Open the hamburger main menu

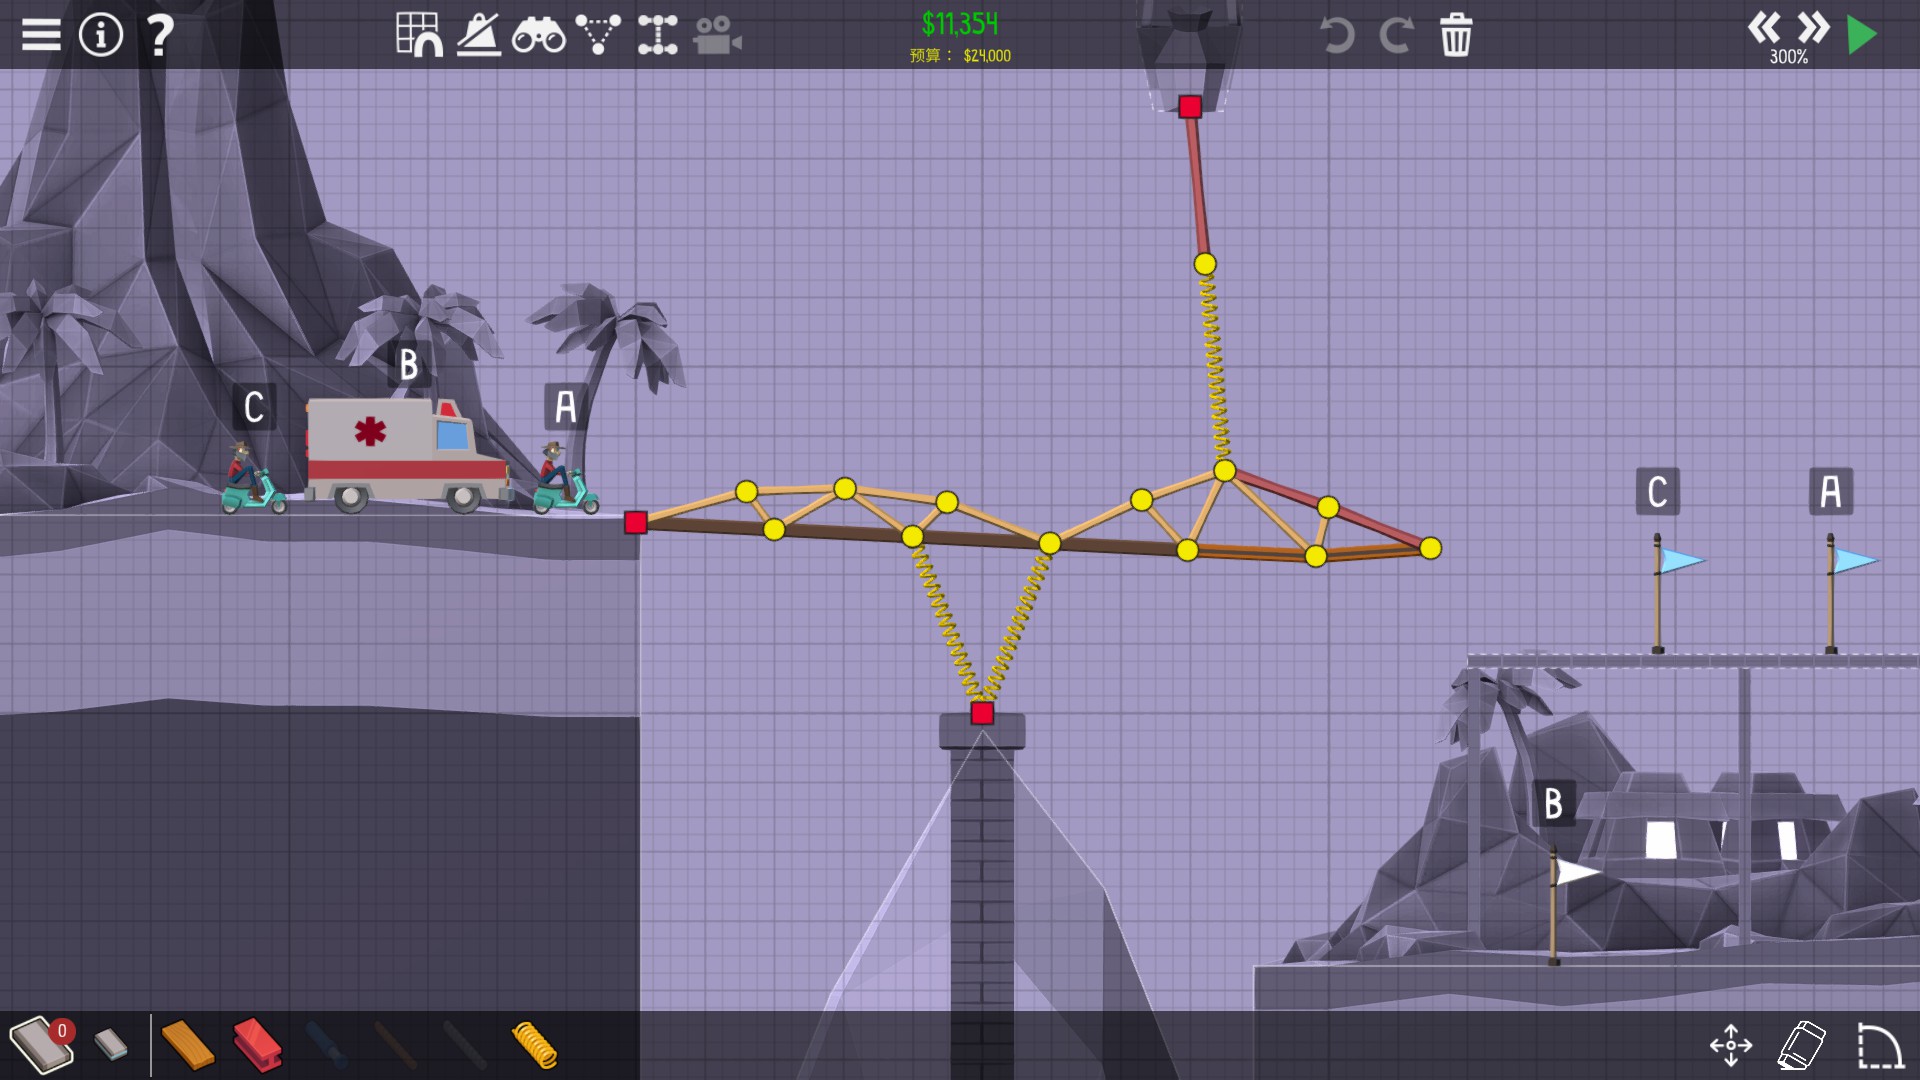coord(41,35)
